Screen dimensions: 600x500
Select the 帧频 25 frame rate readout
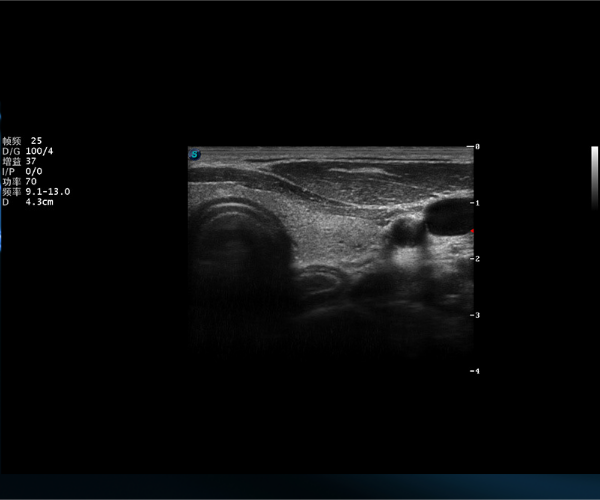(22, 141)
